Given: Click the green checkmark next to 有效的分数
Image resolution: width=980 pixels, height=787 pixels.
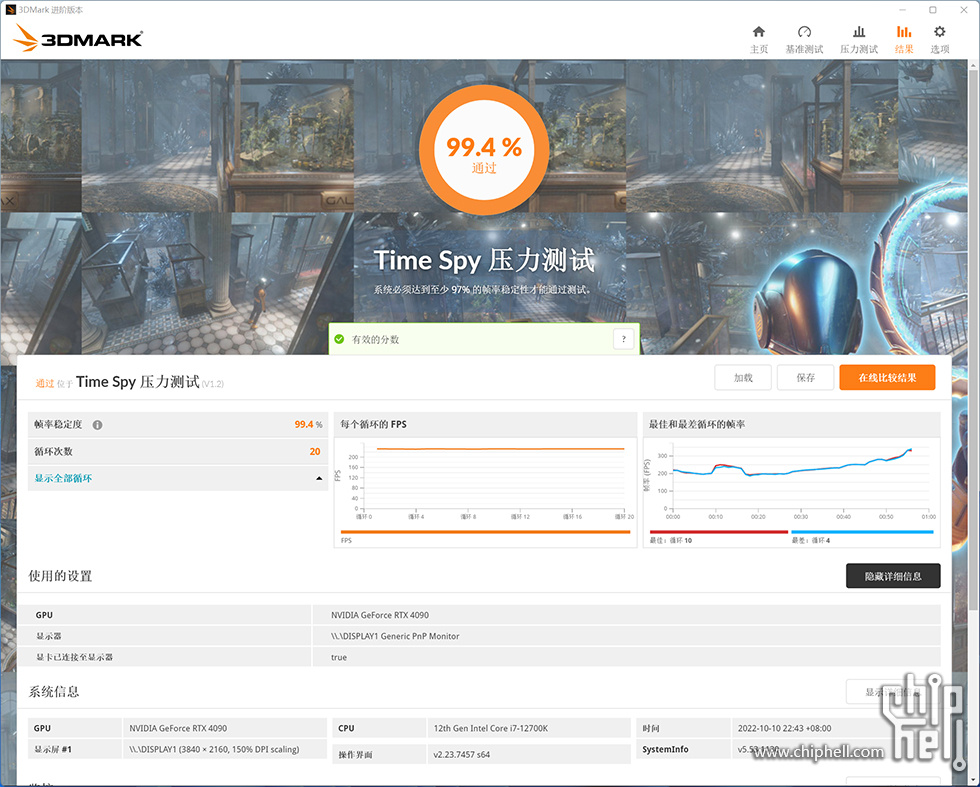Looking at the screenshot, I should 339,339.
